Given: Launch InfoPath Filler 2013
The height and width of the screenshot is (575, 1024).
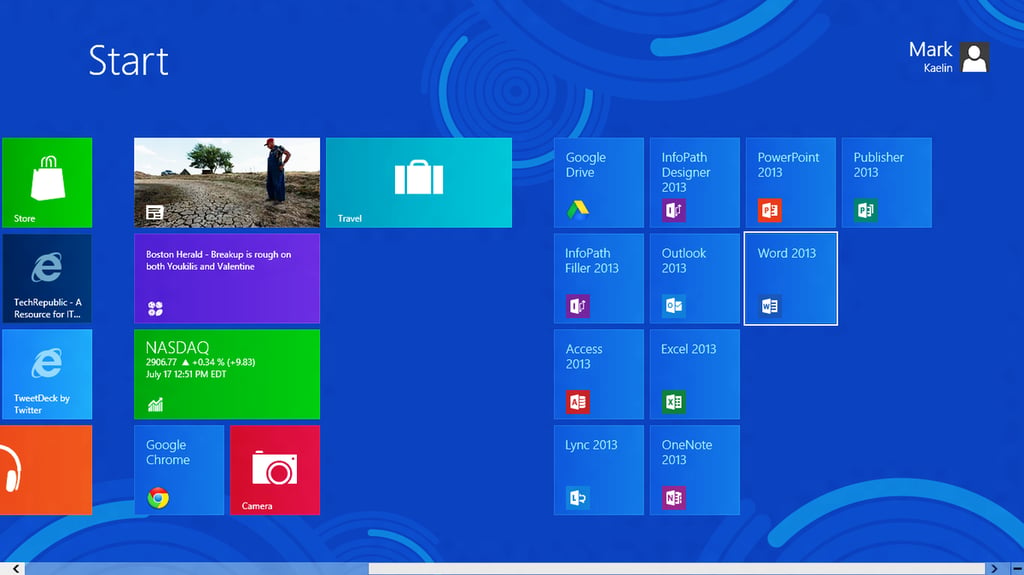Looking at the screenshot, I should pos(599,278).
